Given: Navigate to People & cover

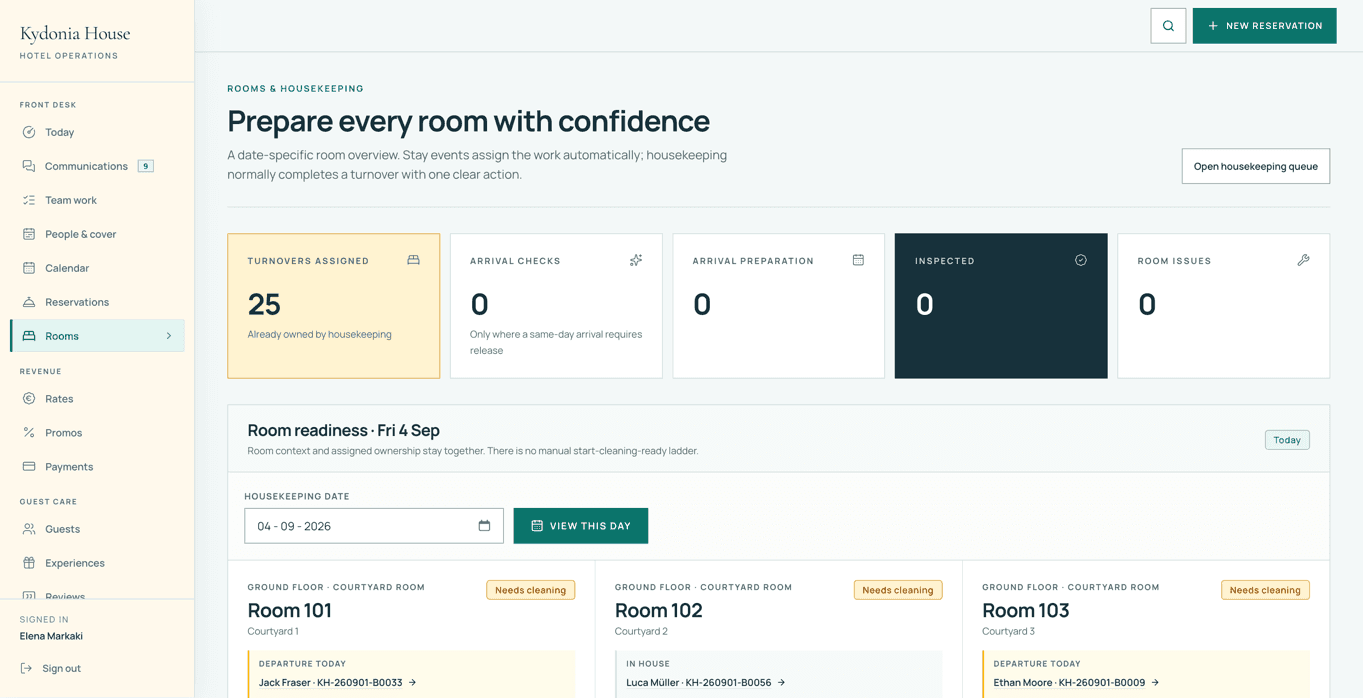Looking at the screenshot, I should point(97,234).
